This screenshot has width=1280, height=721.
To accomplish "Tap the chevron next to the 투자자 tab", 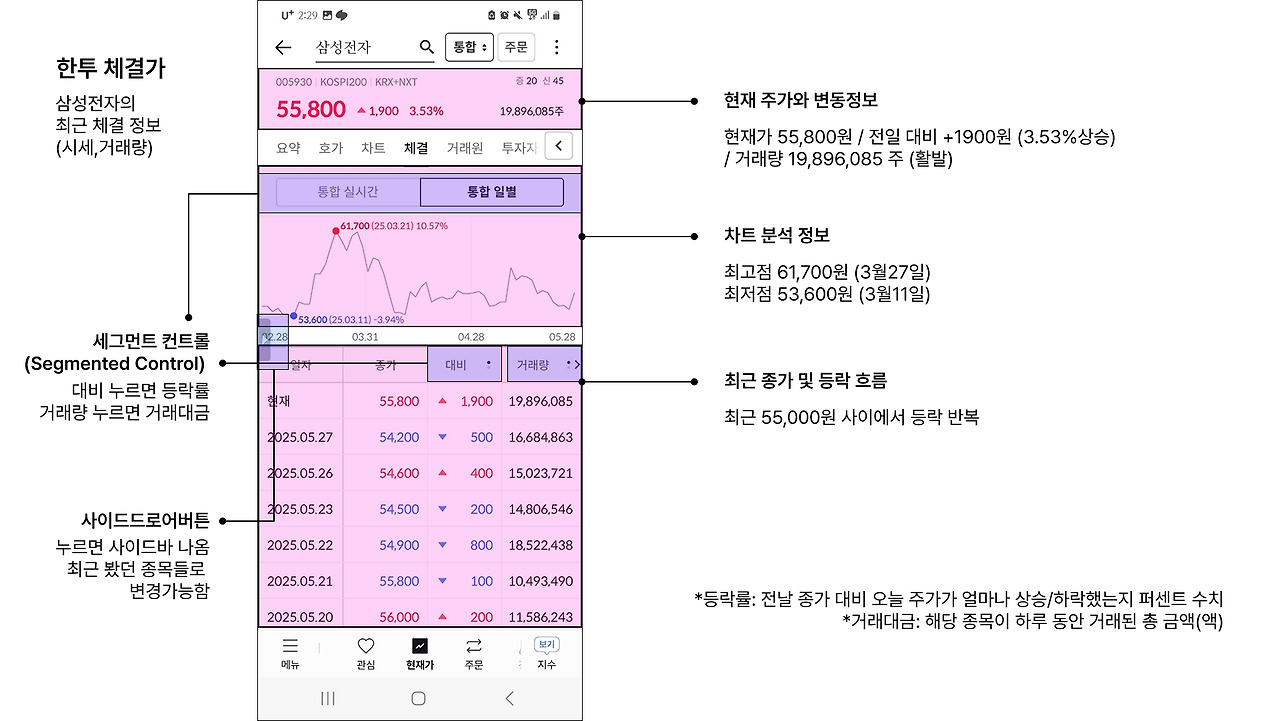I will point(558,146).
